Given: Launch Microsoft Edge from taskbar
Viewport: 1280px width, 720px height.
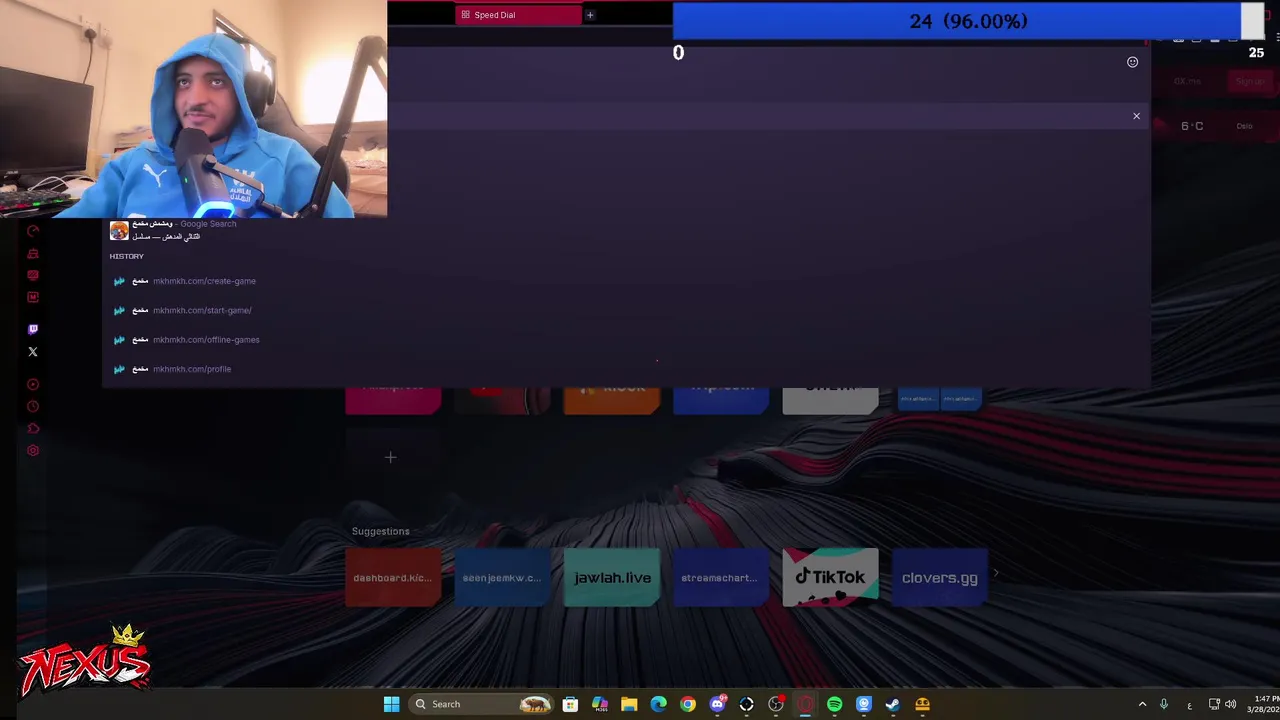Looking at the screenshot, I should coord(658,704).
